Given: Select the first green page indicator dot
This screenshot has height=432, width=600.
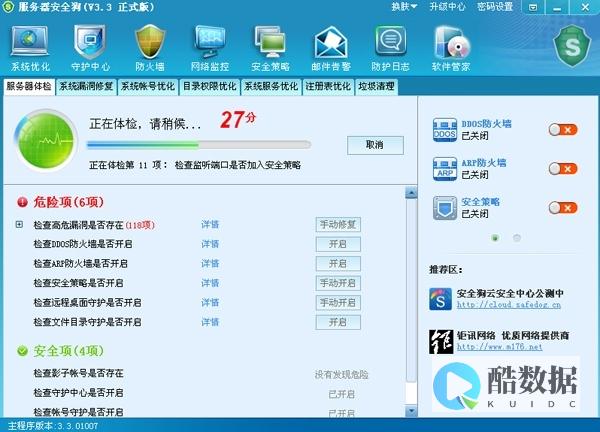Looking at the screenshot, I should (x=495, y=238).
